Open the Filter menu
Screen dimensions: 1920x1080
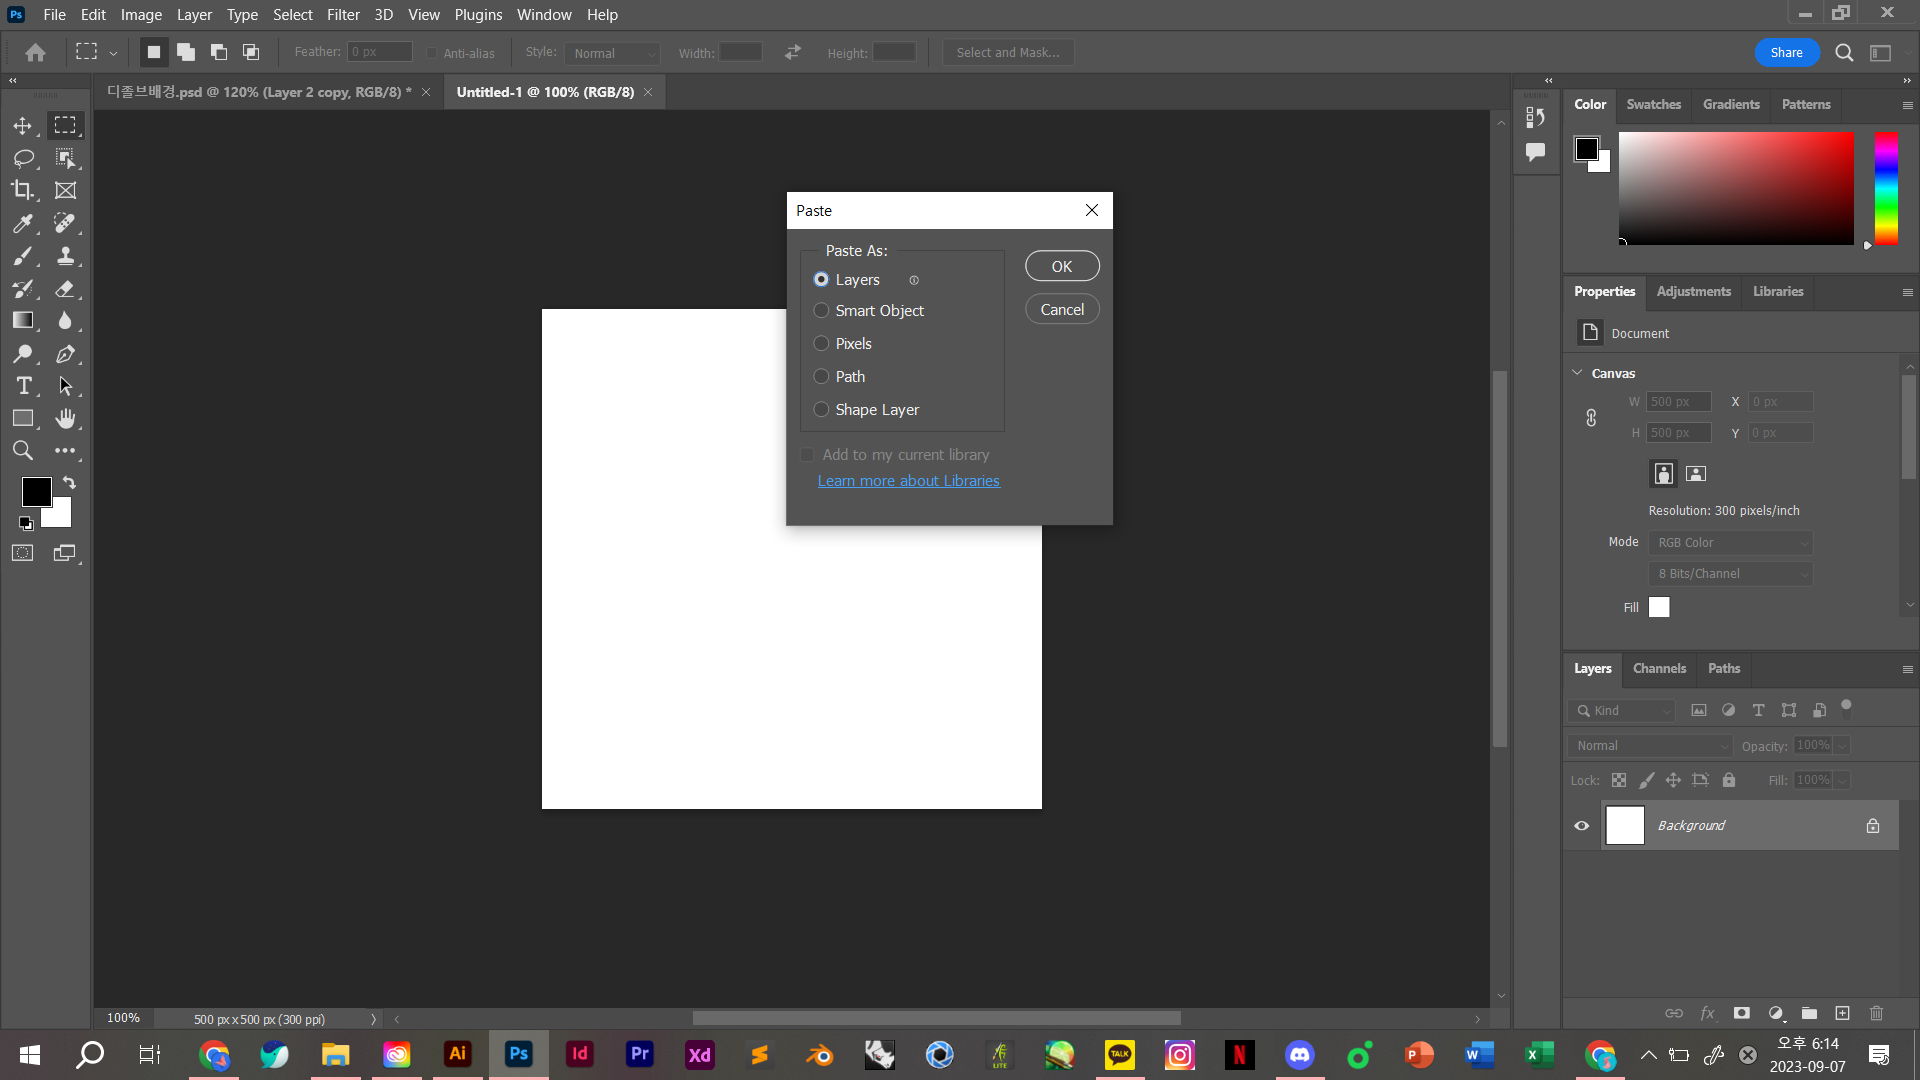click(343, 14)
